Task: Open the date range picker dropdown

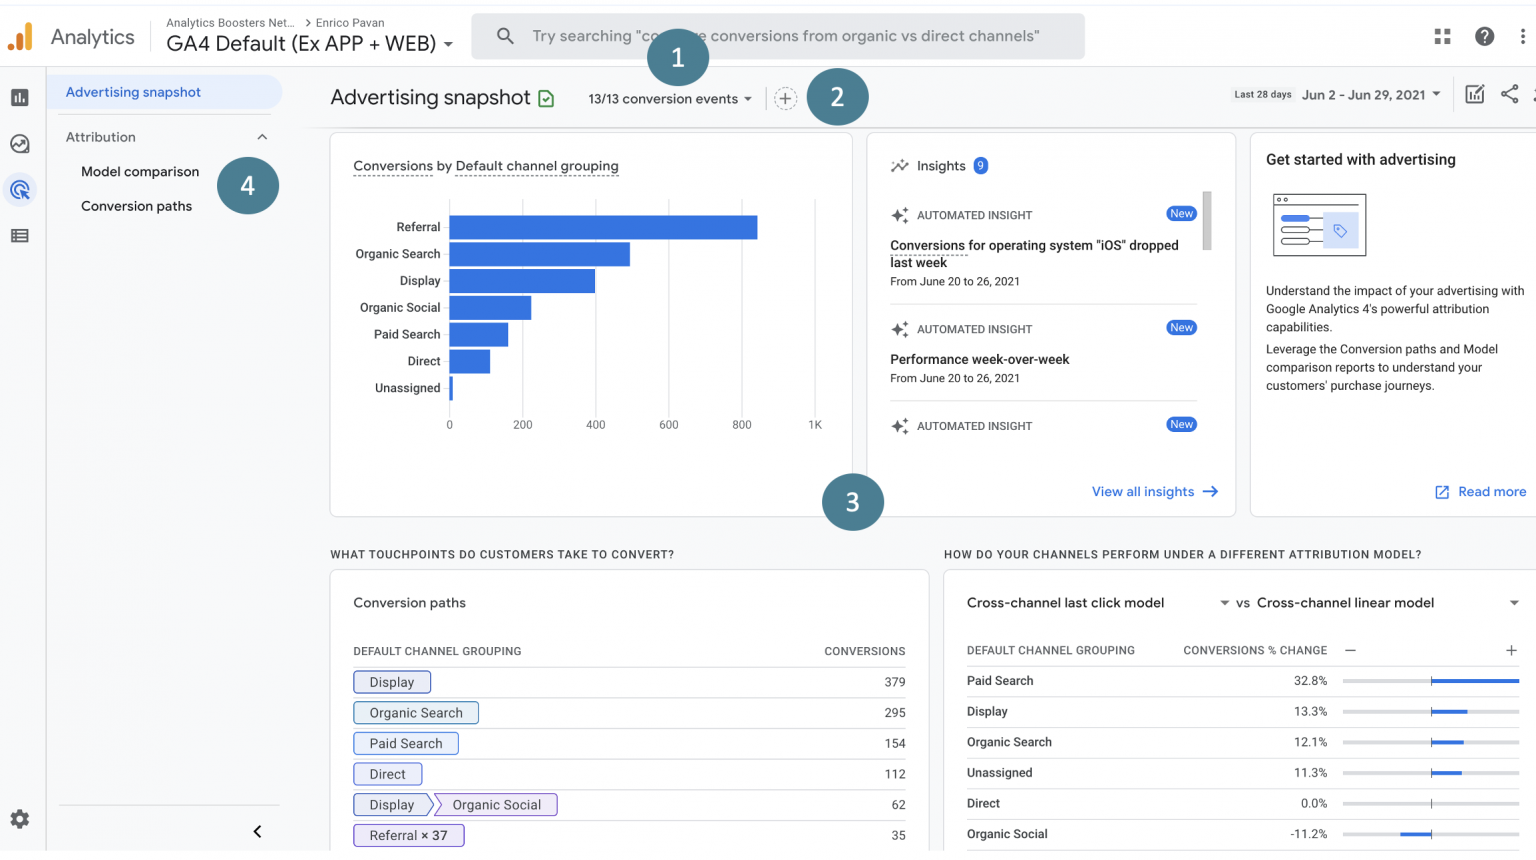Action: tap(1371, 95)
